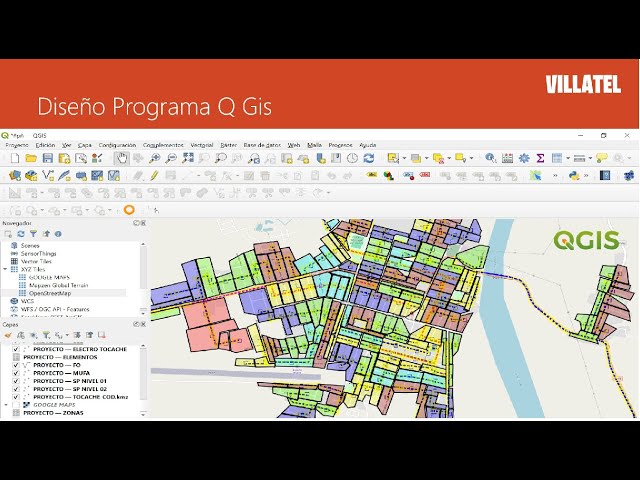Save project with the floppy disk icon
Image resolution: width=640 pixels, height=480 pixels.
(48, 158)
